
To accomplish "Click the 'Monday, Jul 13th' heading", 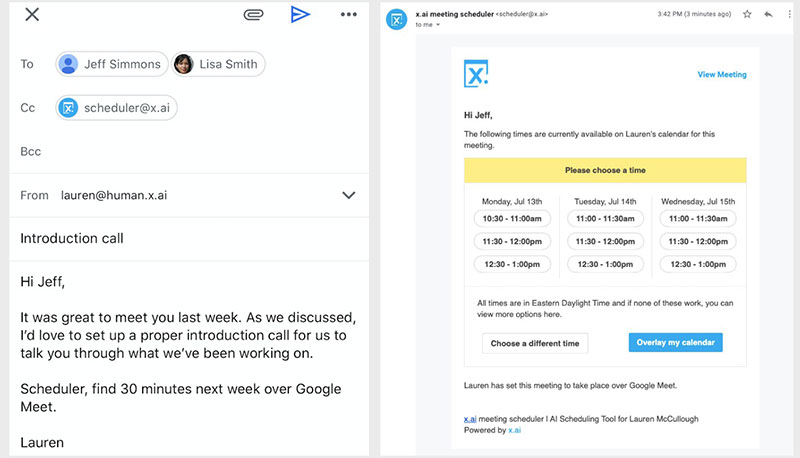I will pos(512,201).
